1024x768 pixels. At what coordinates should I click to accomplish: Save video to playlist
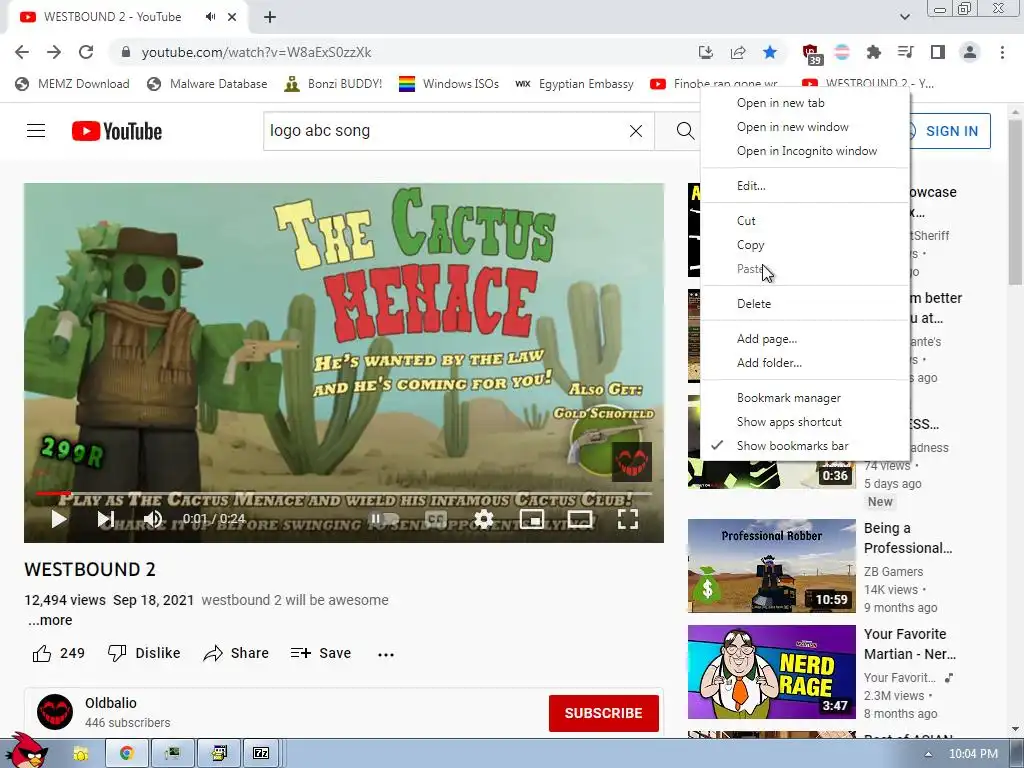(x=321, y=653)
